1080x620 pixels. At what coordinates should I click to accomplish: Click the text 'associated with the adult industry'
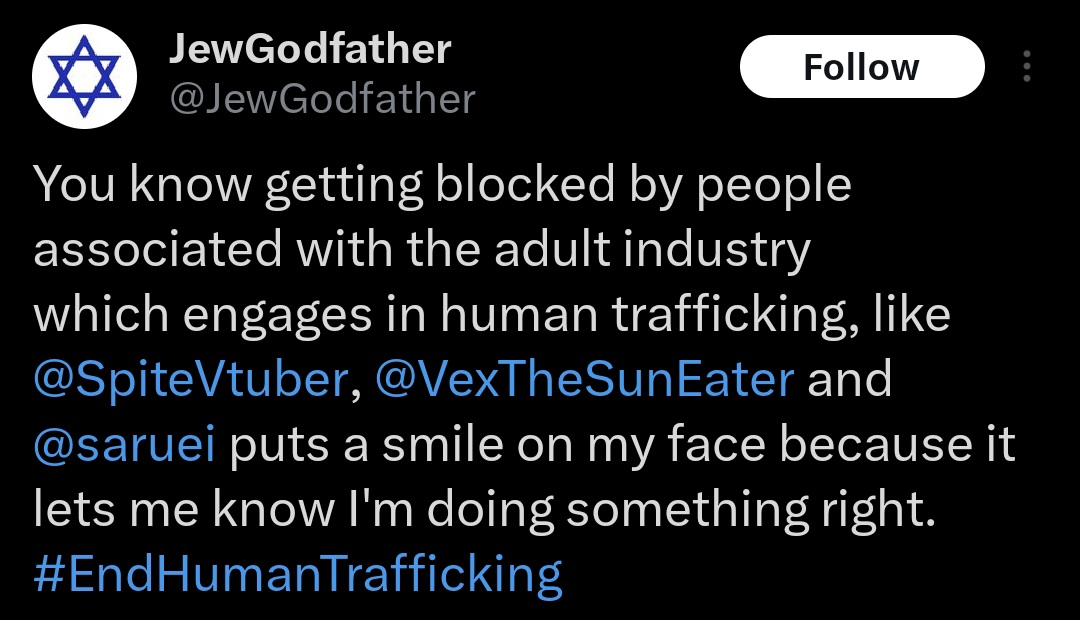coord(421,251)
